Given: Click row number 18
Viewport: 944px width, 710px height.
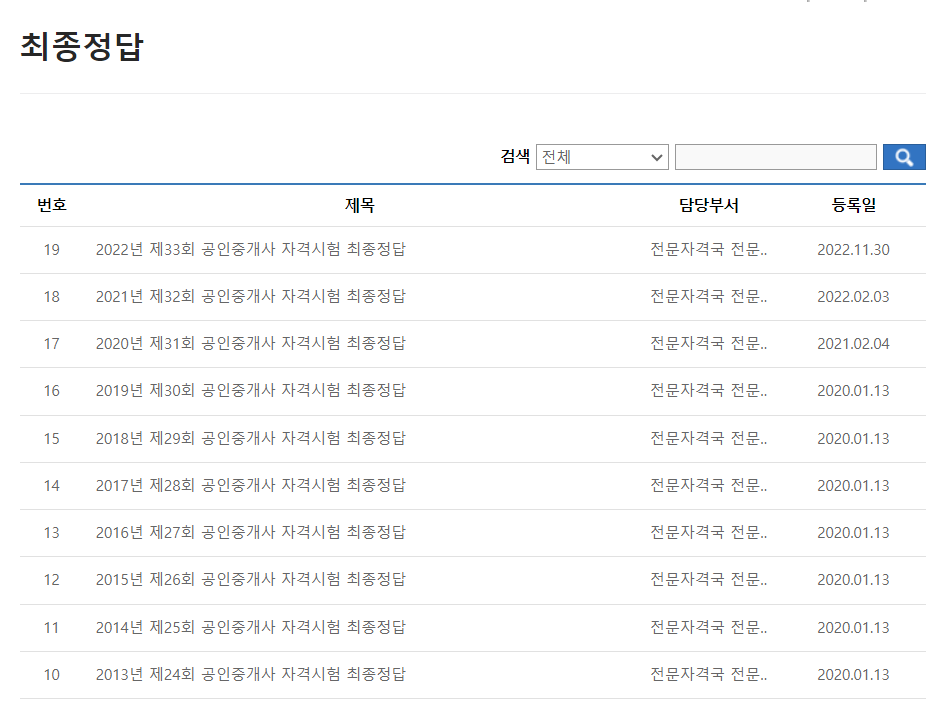Looking at the screenshot, I should (x=52, y=297).
